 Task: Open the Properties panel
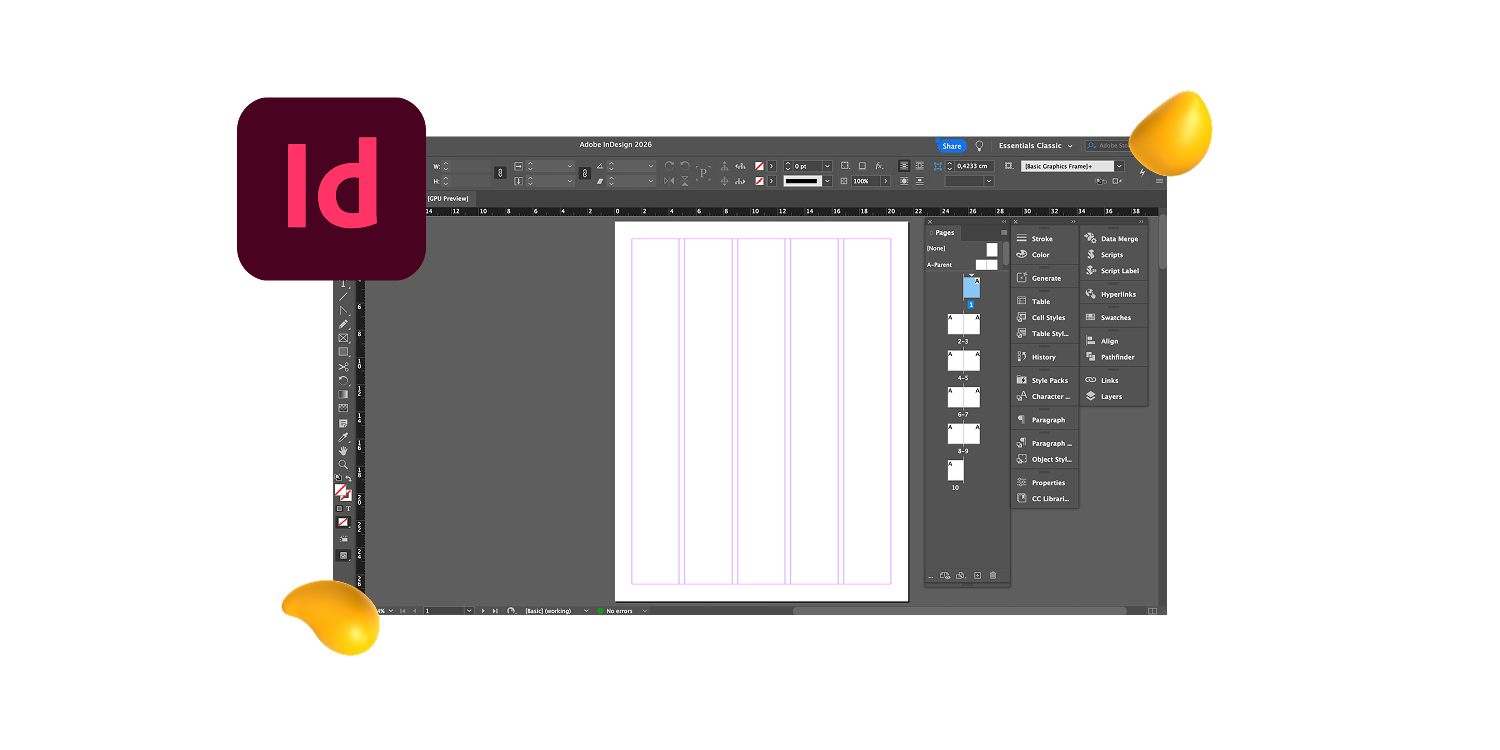(1042, 482)
